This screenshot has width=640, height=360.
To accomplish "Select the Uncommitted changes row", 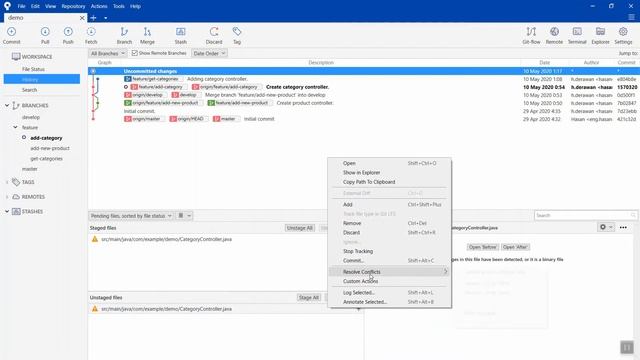I will (364, 71).
